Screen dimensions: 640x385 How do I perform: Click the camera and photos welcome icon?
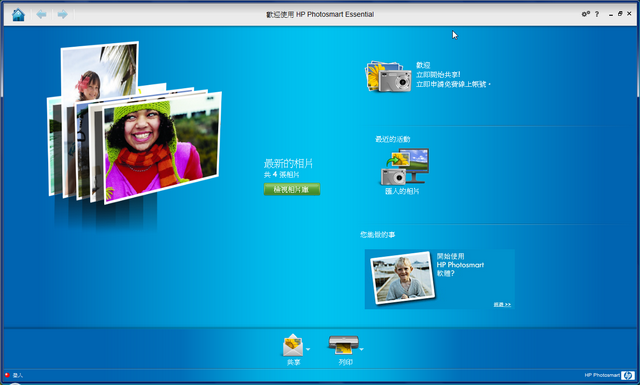388,76
